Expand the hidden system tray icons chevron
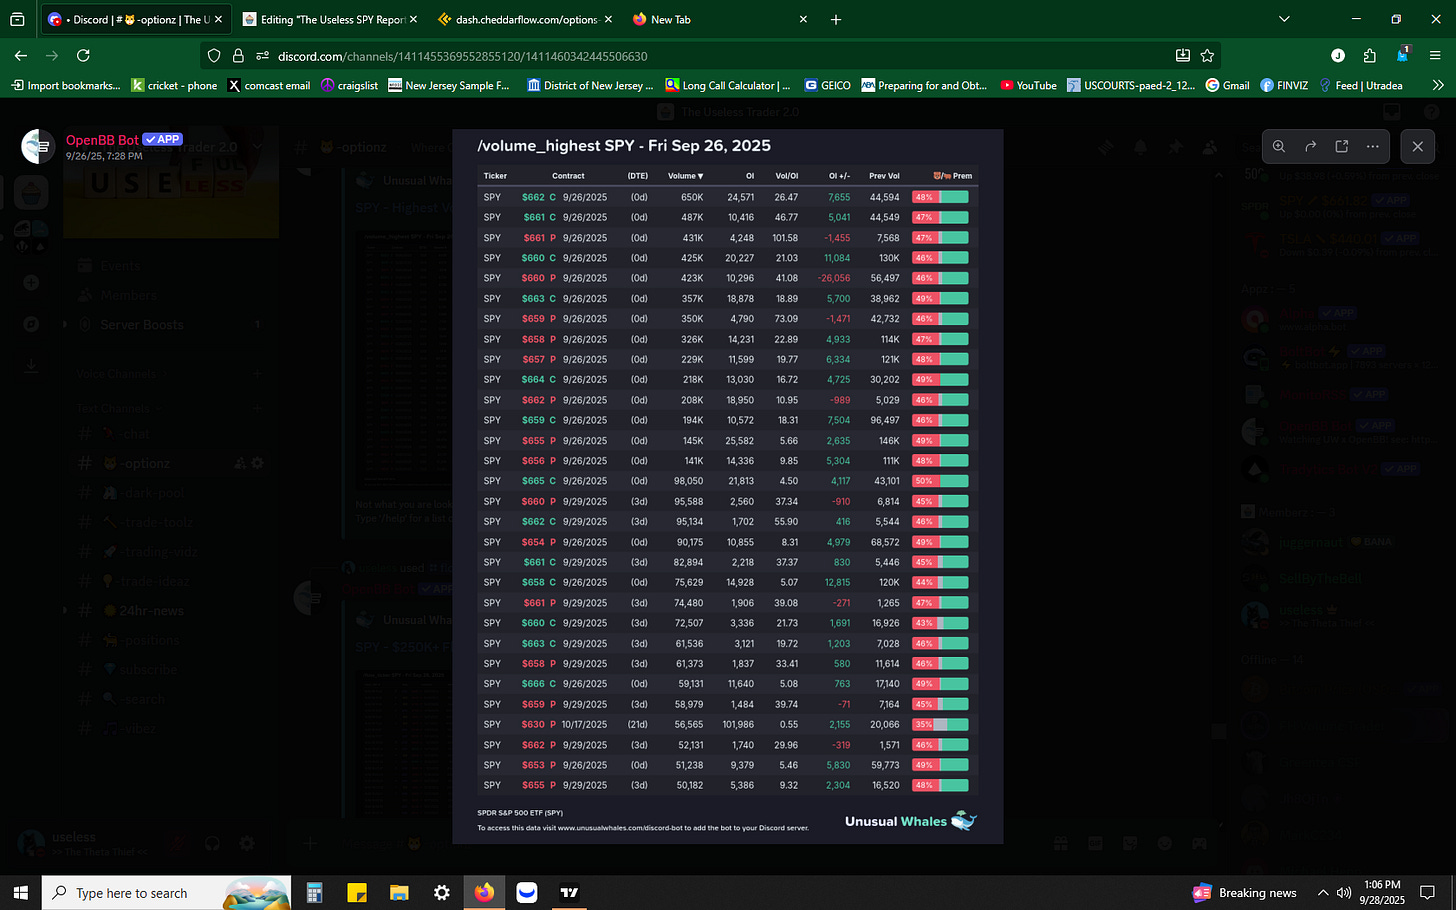1456x910 pixels. click(x=1323, y=893)
